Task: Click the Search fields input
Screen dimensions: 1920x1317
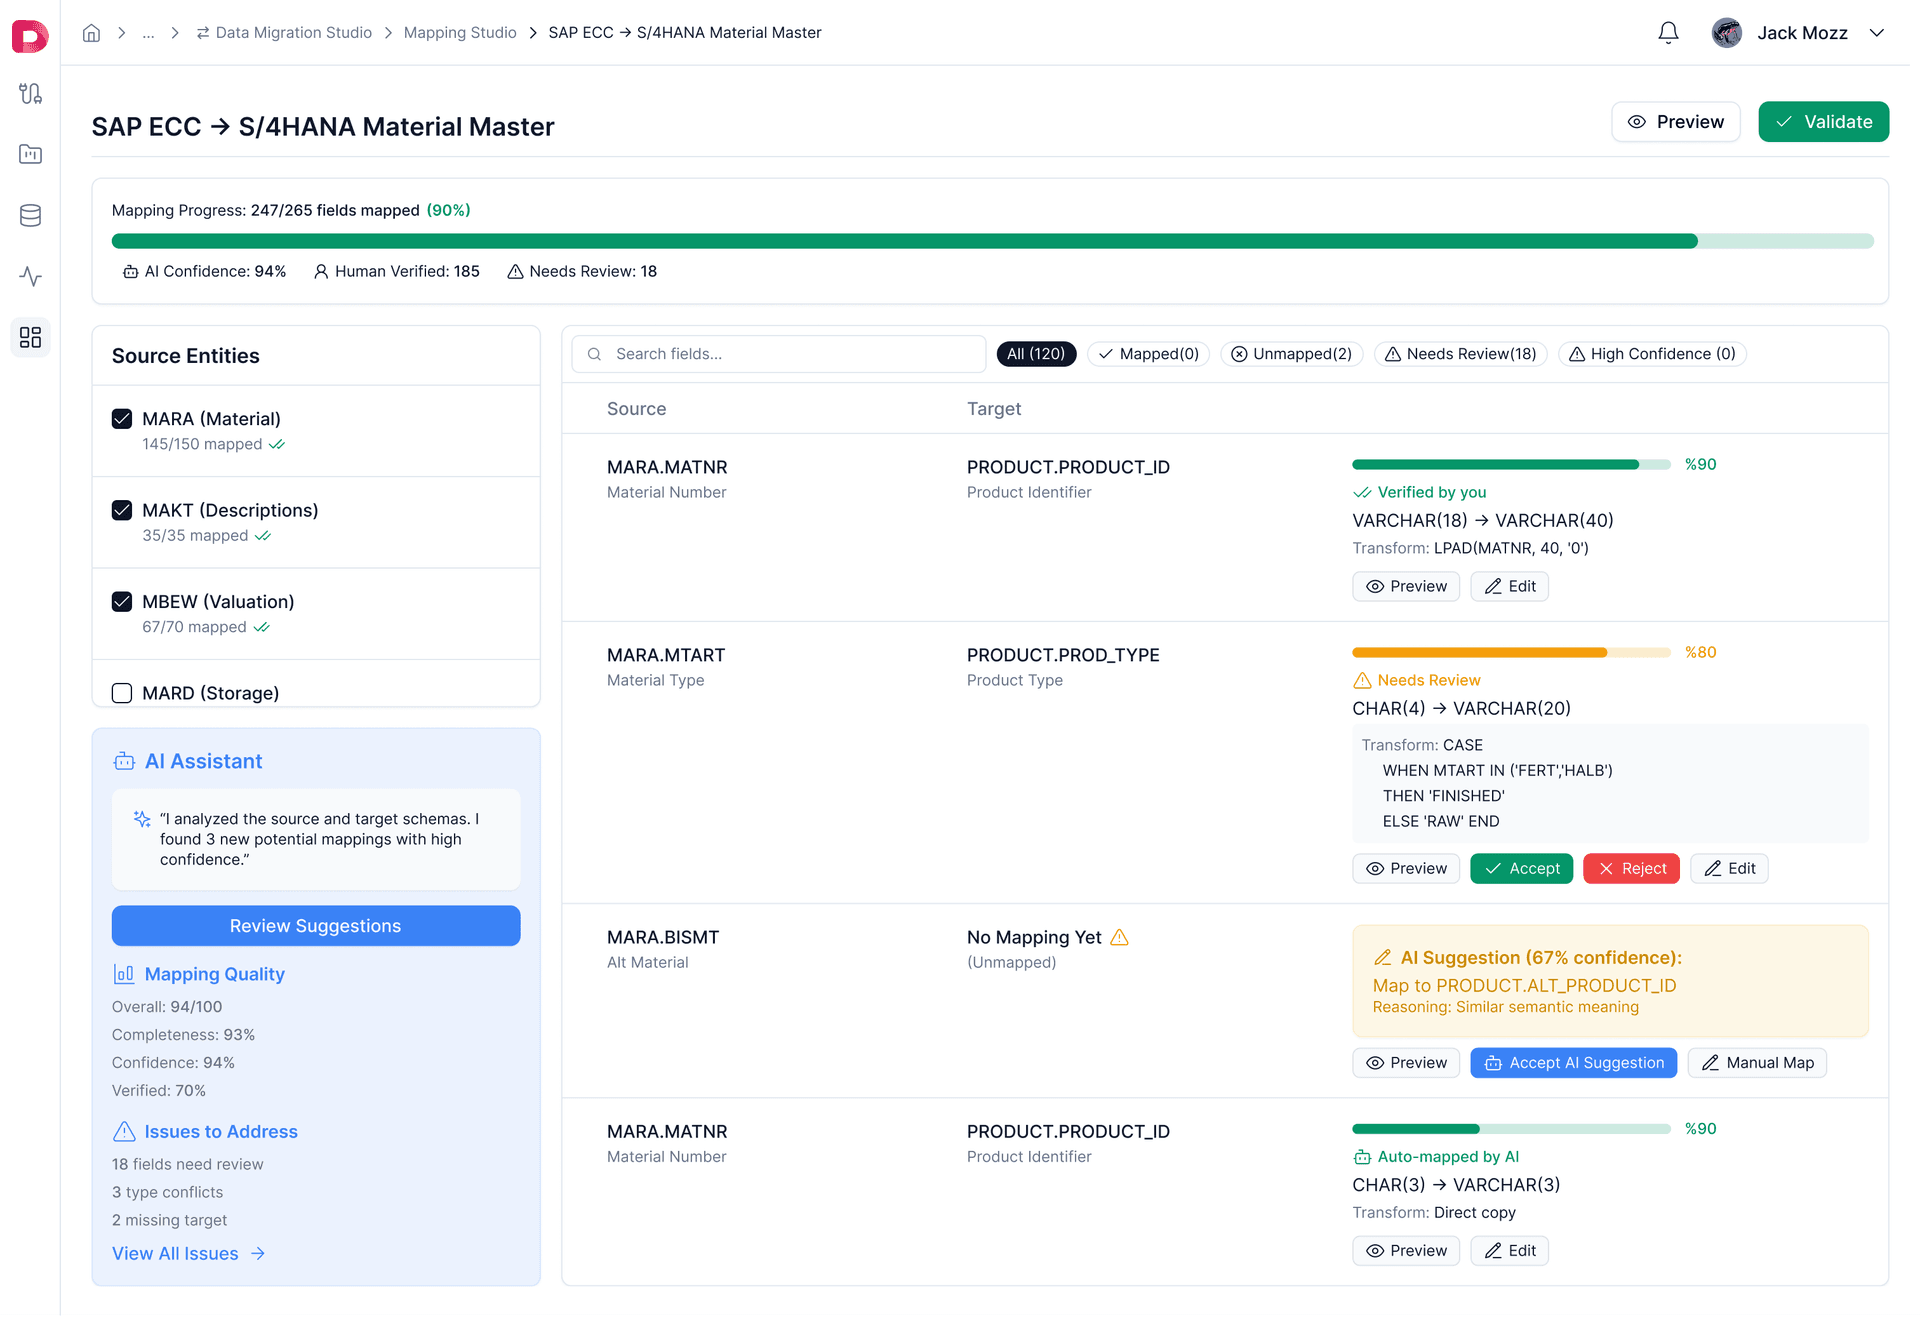Action: click(x=779, y=354)
